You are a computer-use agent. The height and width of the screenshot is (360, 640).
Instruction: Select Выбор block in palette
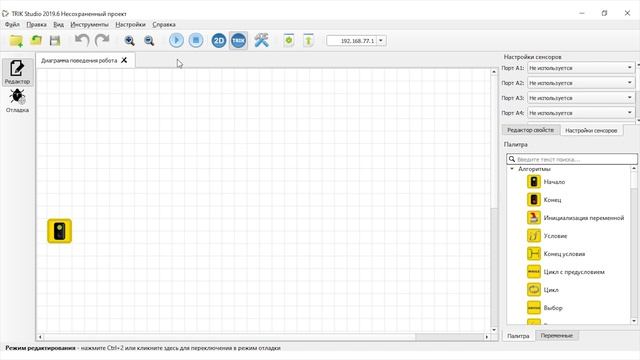545,308
